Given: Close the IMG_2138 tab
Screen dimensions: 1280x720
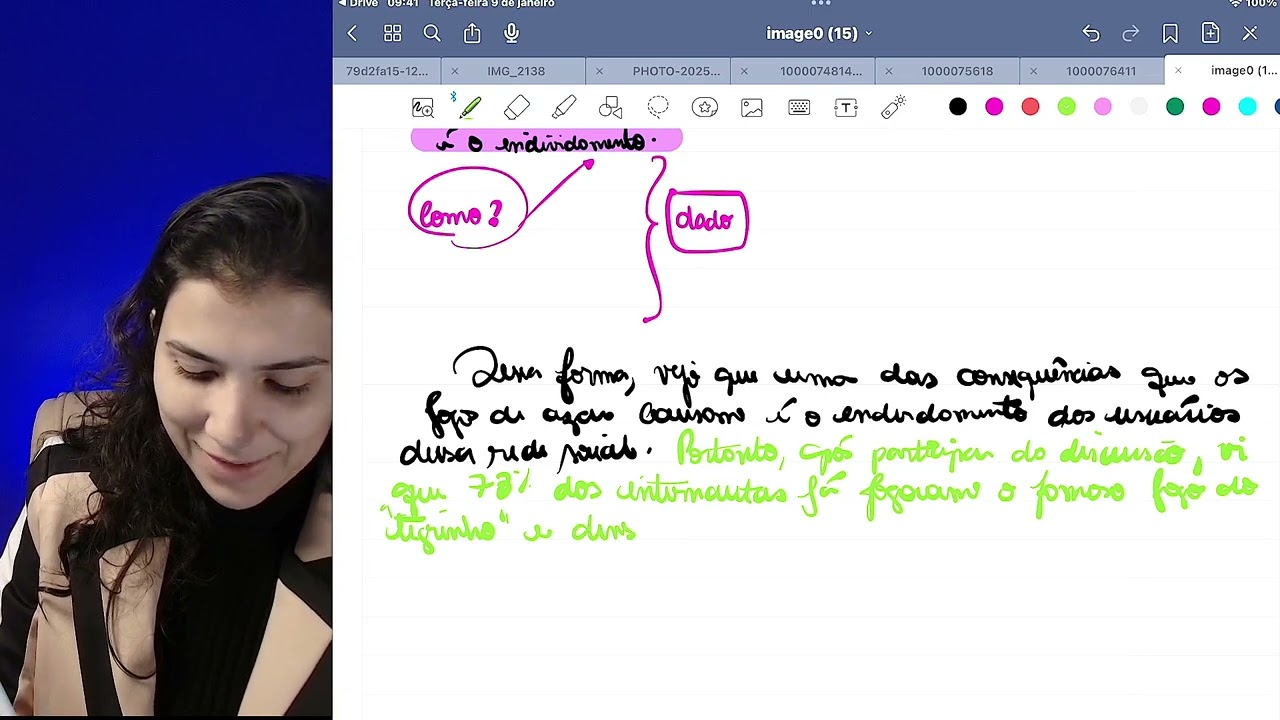Looking at the screenshot, I should (x=454, y=71).
